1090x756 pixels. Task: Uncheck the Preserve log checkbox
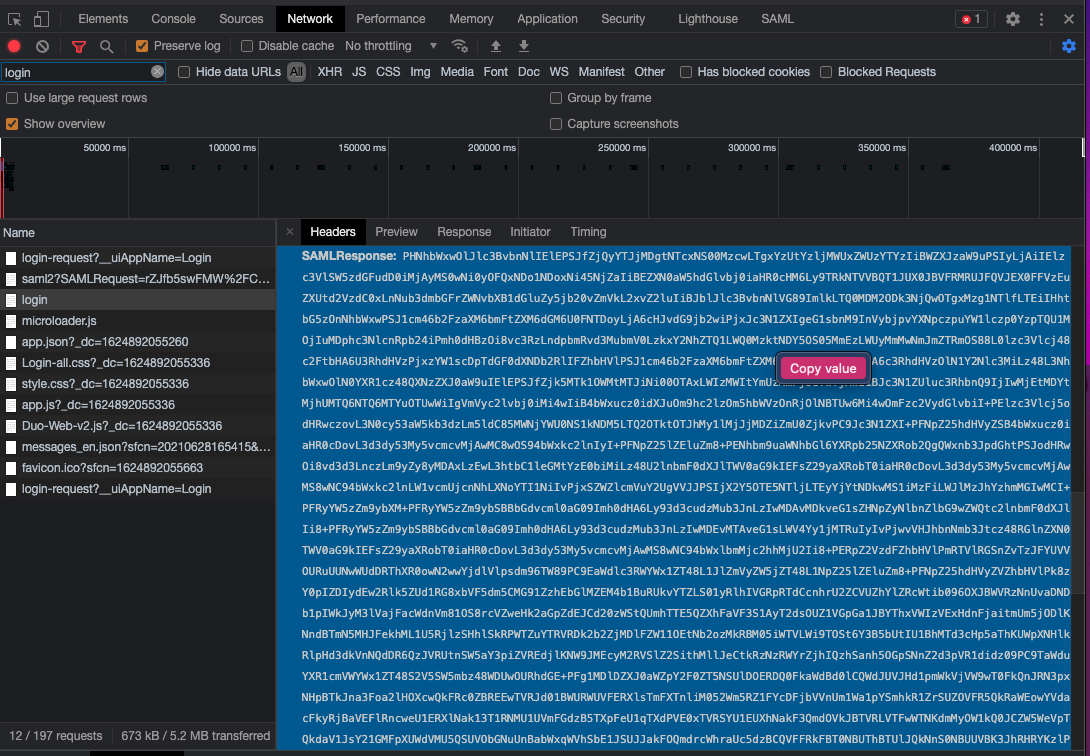(141, 45)
